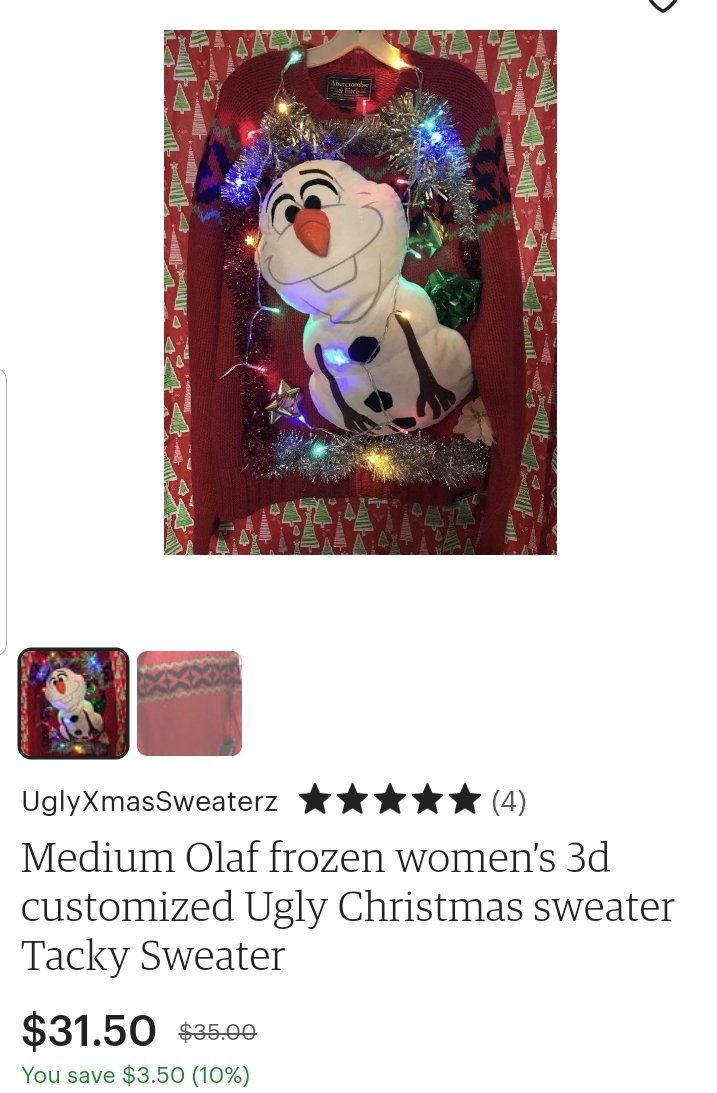The height and width of the screenshot is (1093, 717).
Task: Open the main Olaf sweater product photo
Action: tap(360, 292)
